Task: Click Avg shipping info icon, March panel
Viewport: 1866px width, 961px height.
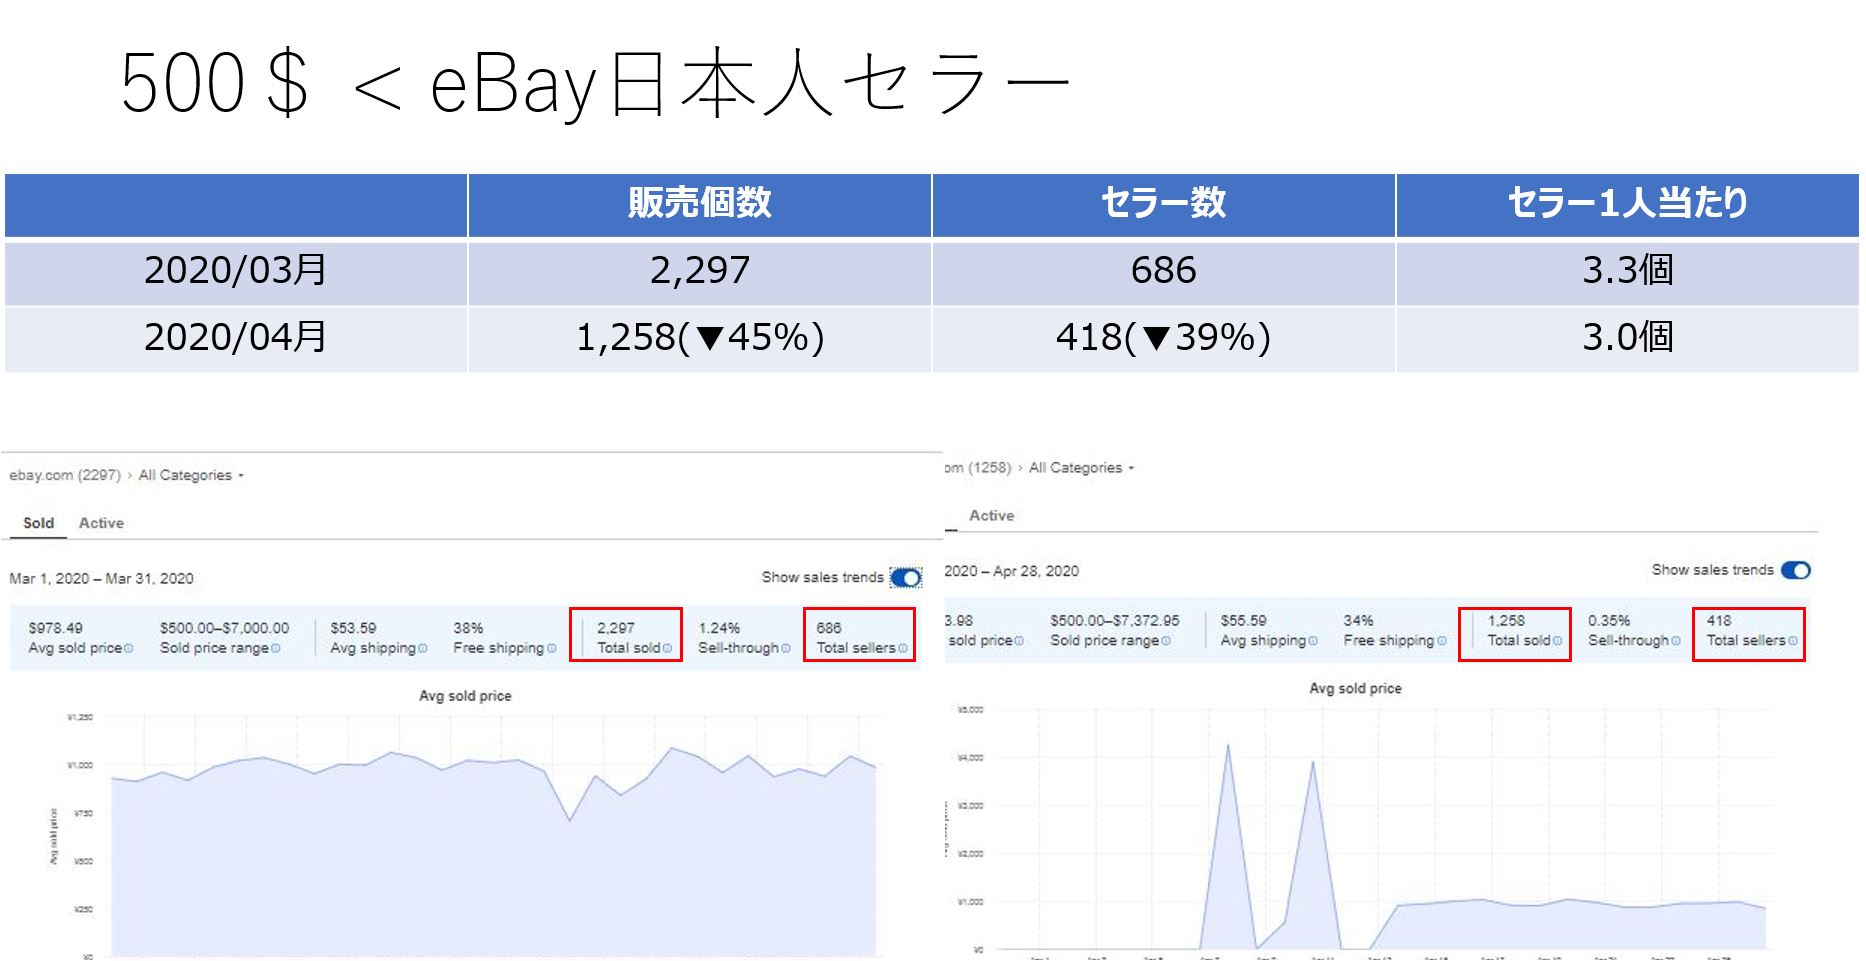Action: pos(422,648)
